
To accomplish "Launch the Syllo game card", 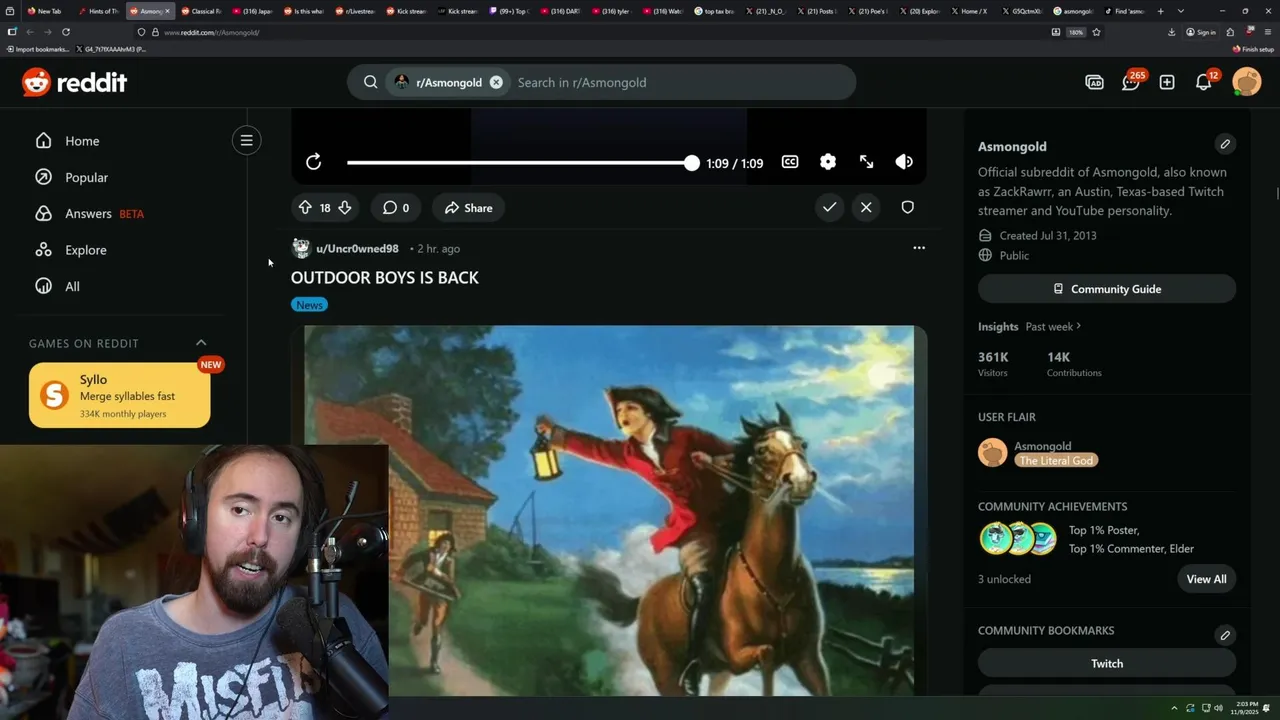I will [120, 395].
